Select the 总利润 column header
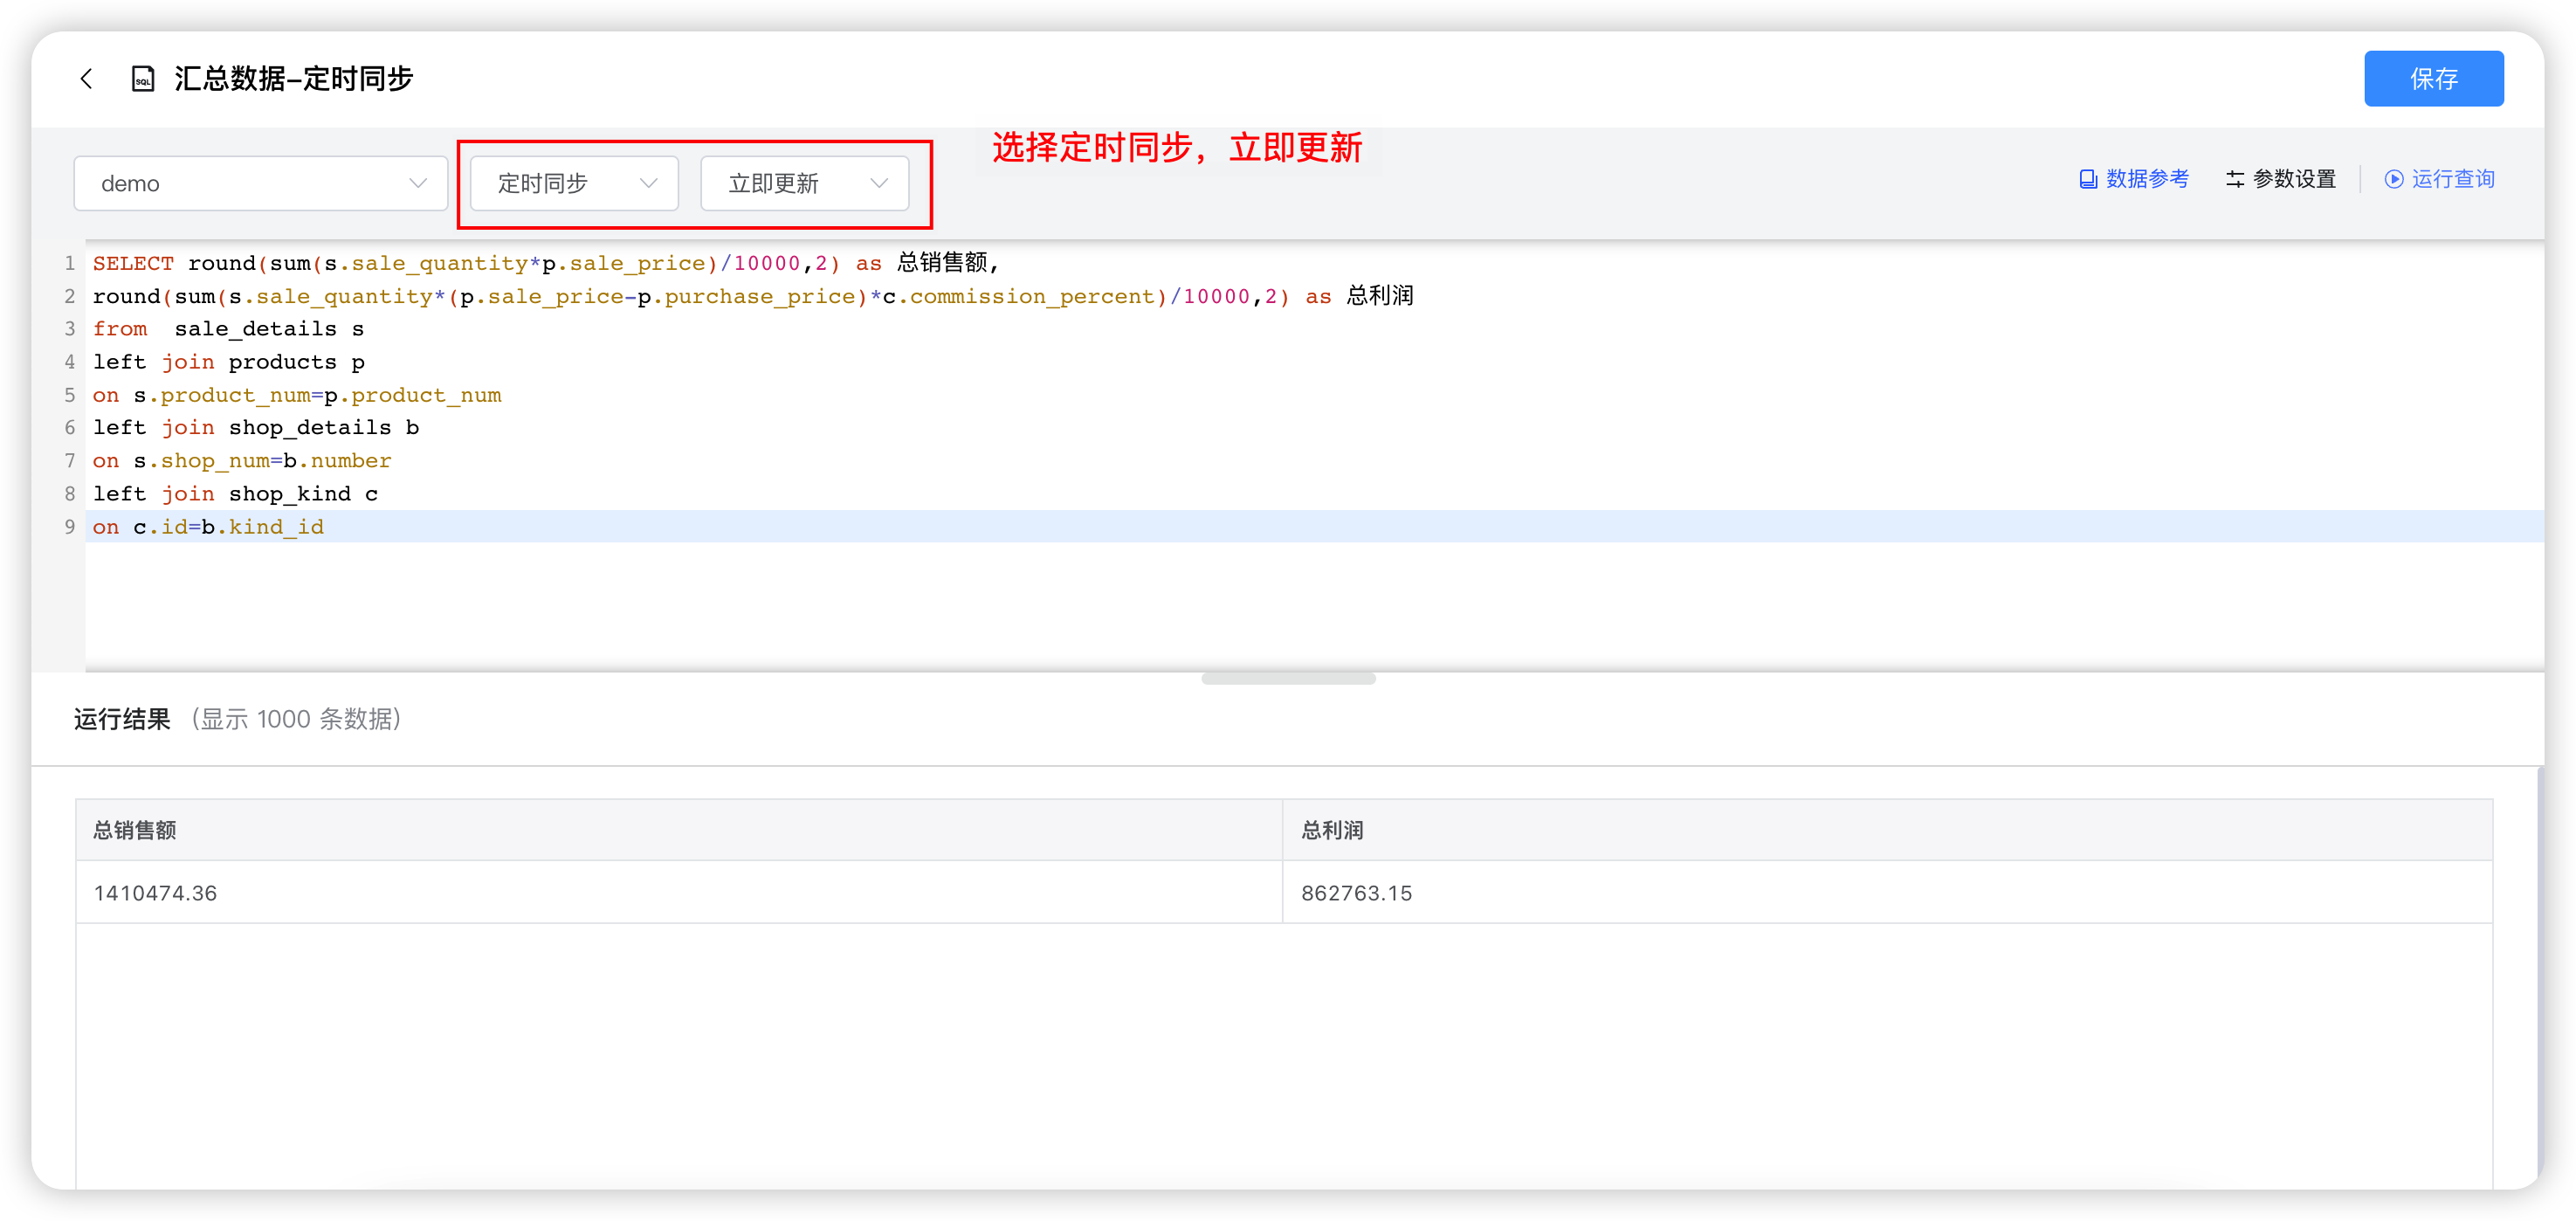This screenshot has width=2576, height=1221. [1331, 829]
